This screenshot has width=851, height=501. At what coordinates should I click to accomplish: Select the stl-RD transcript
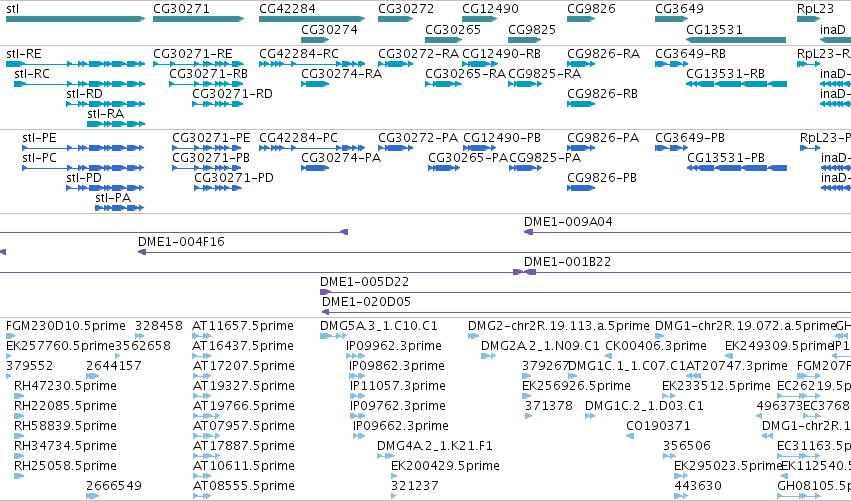click(106, 104)
